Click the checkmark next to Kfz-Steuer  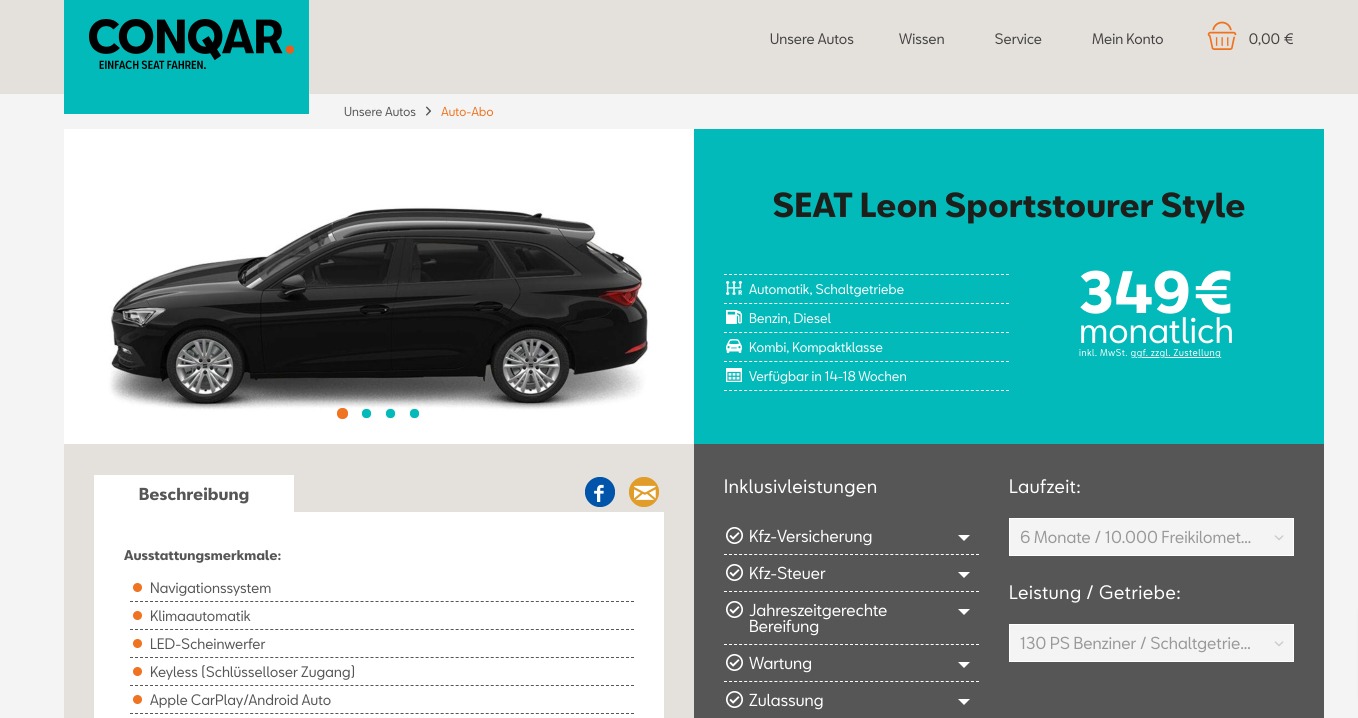734,573
